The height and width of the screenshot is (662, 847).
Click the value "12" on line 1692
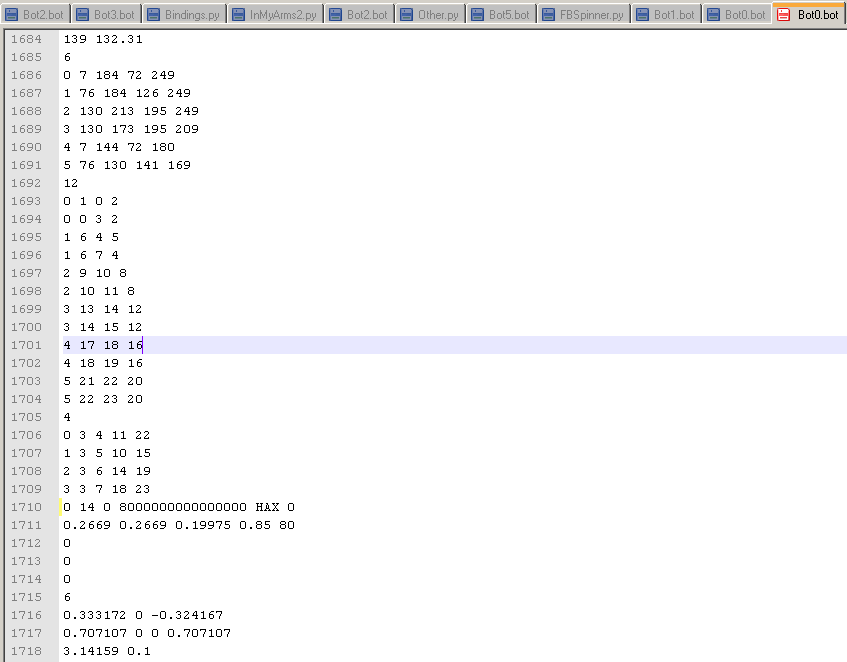click(71, 183)
